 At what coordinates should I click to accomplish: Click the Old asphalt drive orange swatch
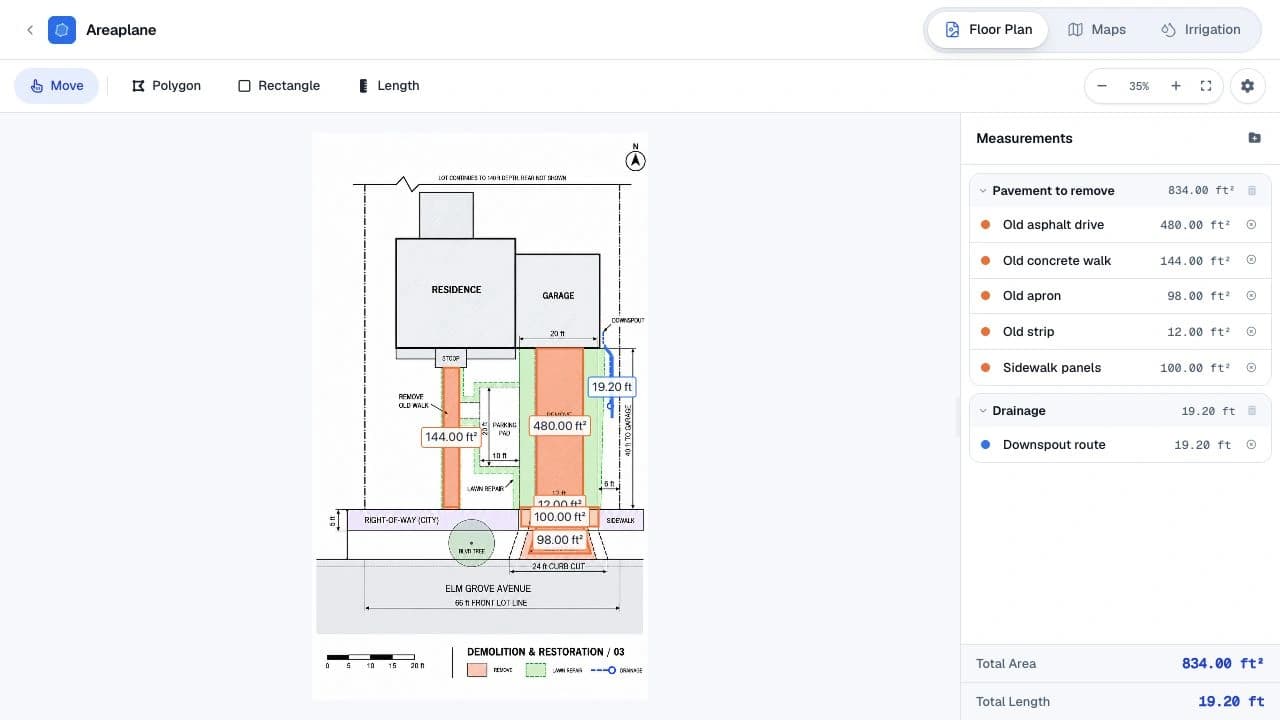(986, 225)
